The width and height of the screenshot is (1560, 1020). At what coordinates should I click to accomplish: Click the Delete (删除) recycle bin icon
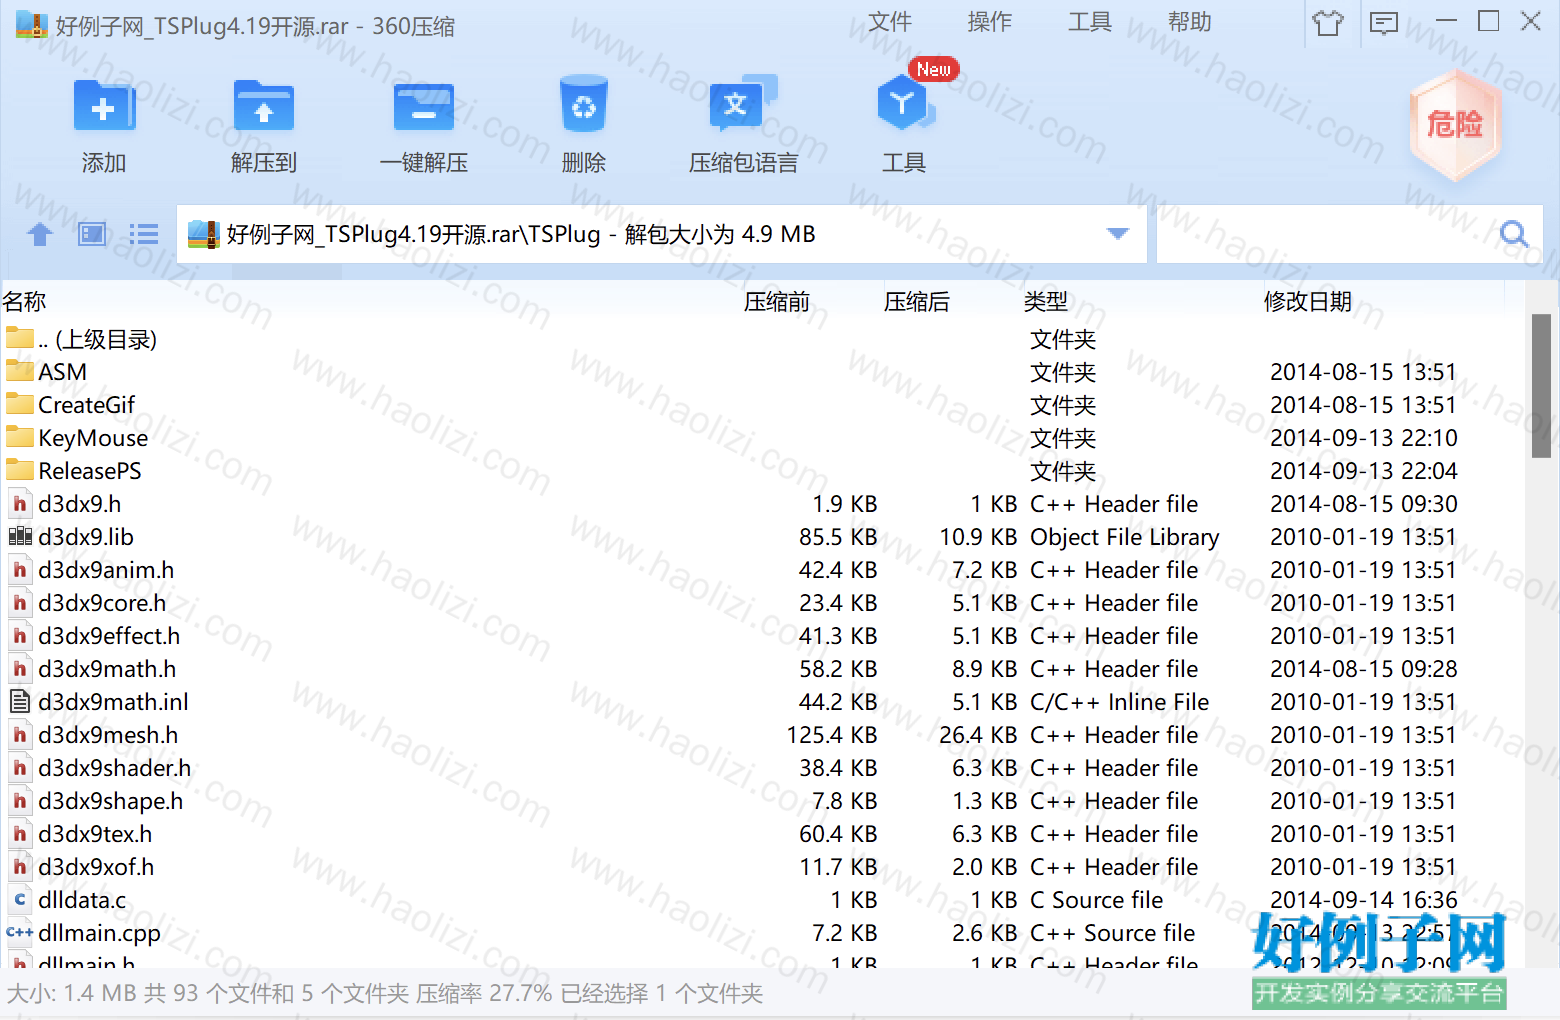click(x=584, y=104)
